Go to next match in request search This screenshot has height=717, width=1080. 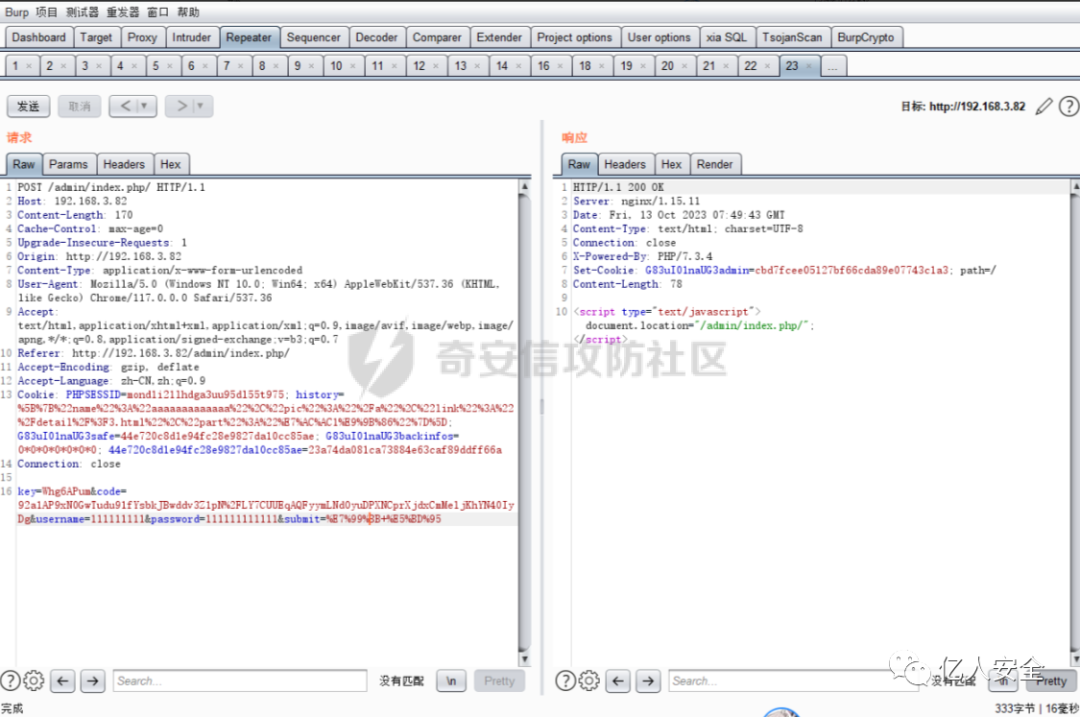(93, 680)
